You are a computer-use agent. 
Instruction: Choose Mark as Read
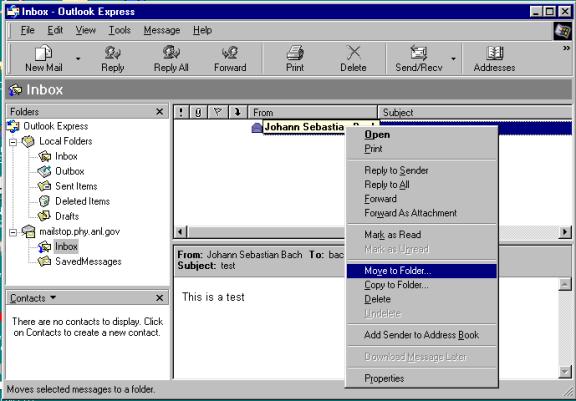421,235
